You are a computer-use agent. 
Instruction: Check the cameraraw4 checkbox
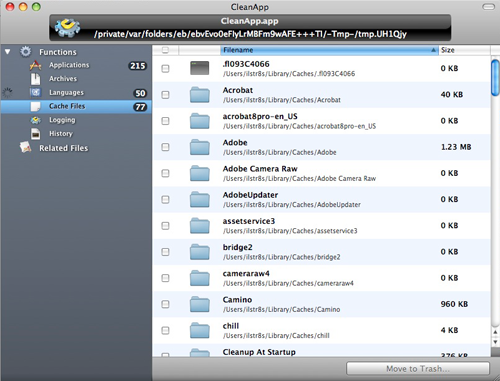click(165, 278)
